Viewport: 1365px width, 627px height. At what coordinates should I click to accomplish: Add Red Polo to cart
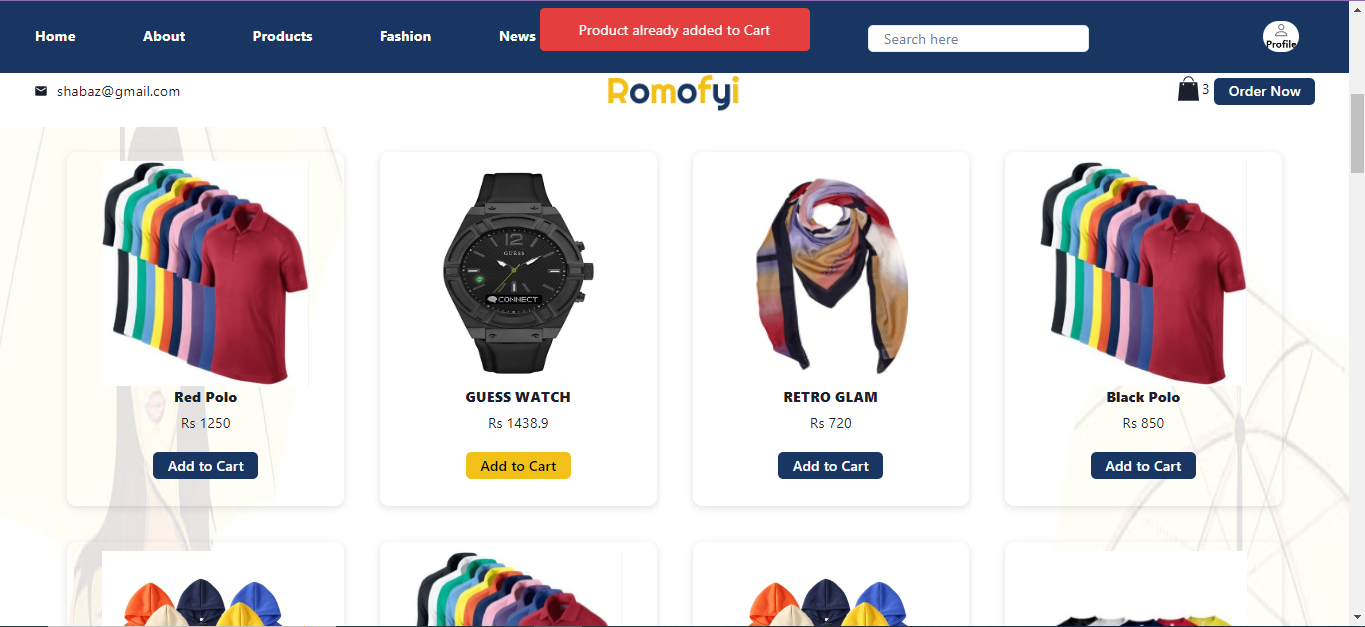pos(205,466)
